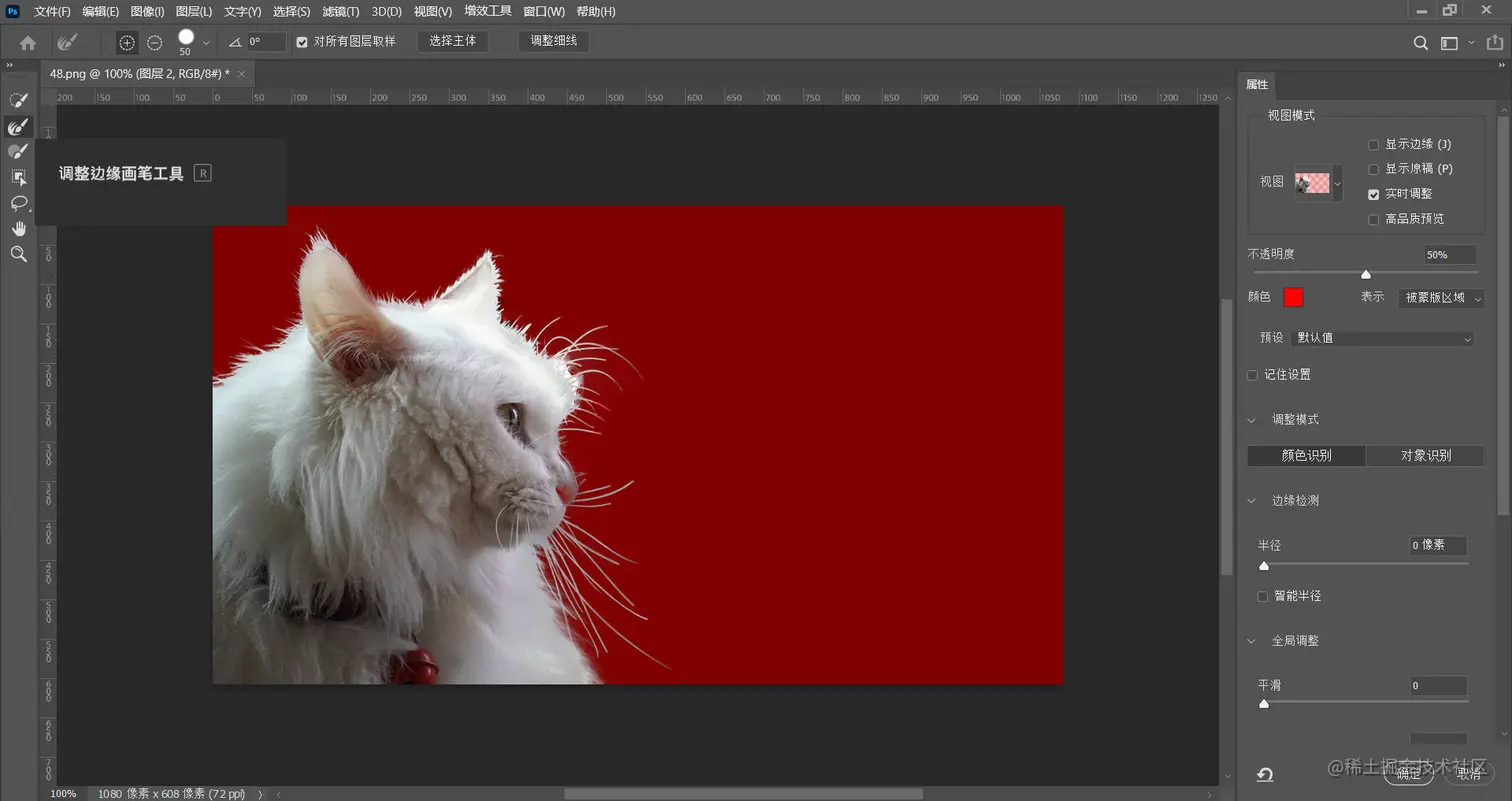Click the reset workspace undo arrow icon
The height and width of the screenshot is (801, 1512).
[1265, 775]
